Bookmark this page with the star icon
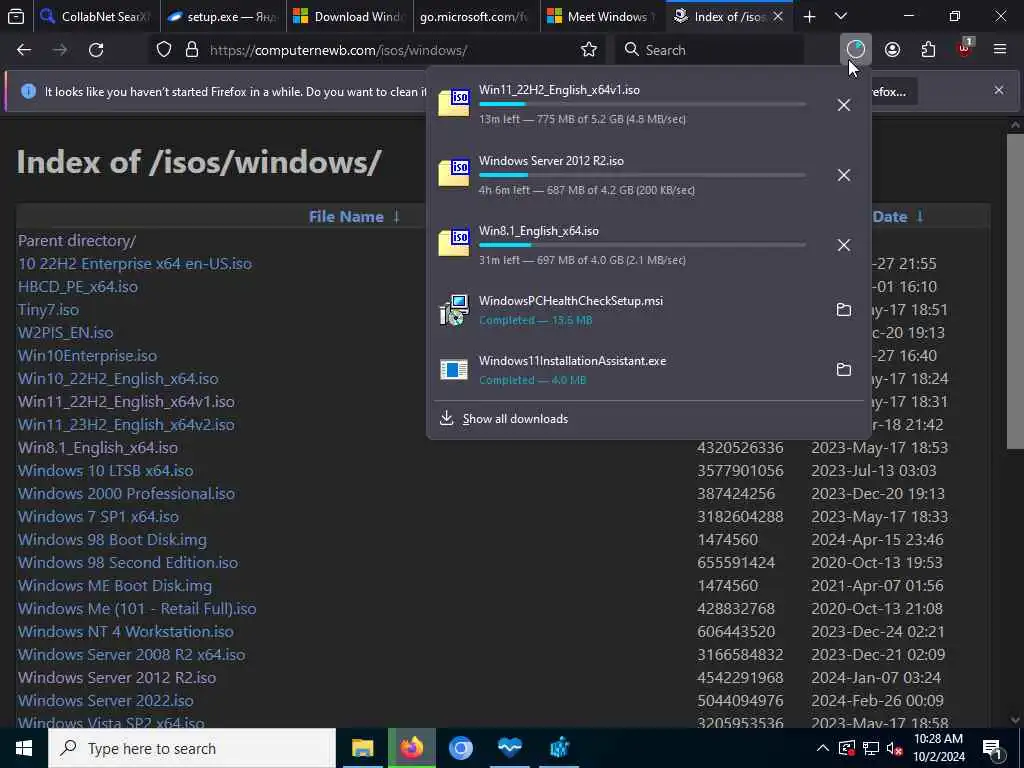This screenshot has height=768, width=1024. 588,50
